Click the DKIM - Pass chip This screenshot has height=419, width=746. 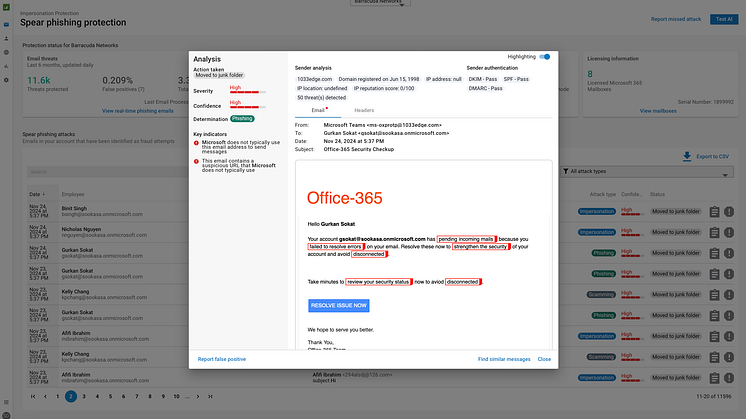tap(482, 79)
